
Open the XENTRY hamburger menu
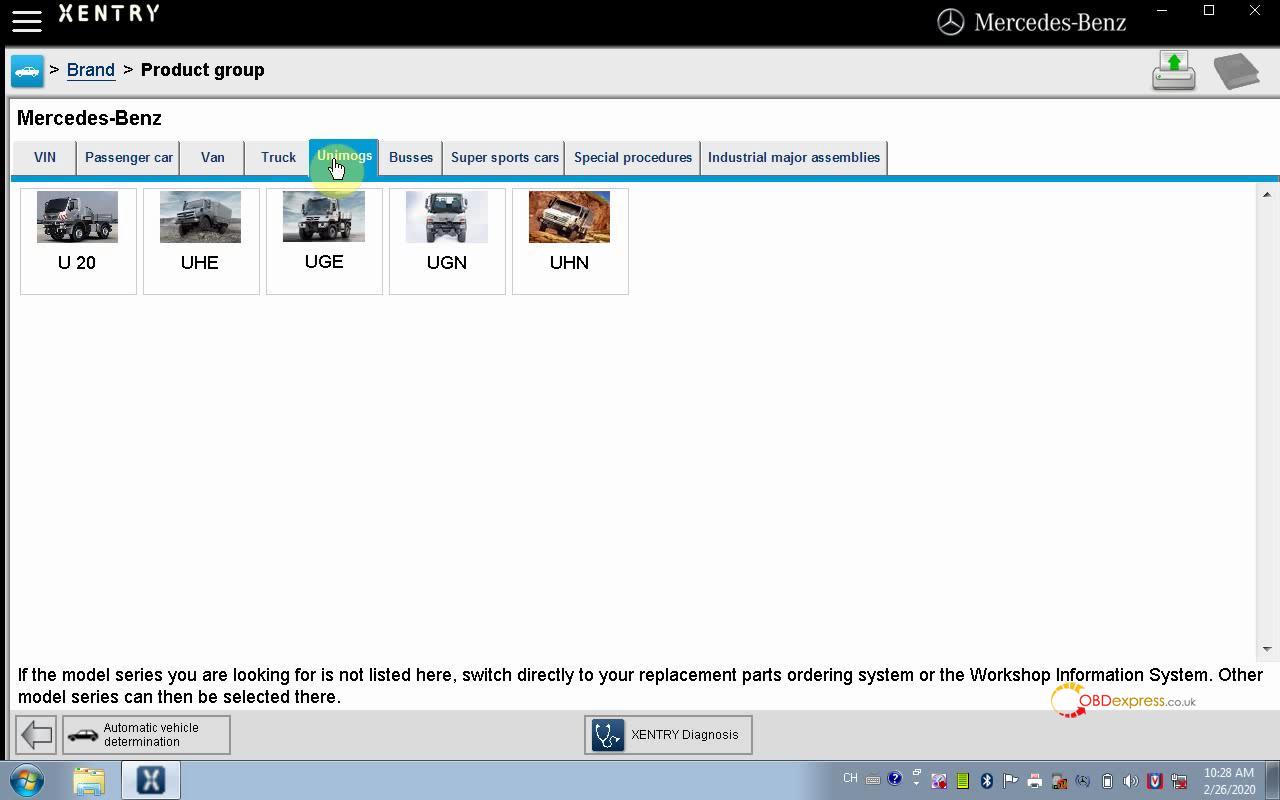point(27,20)
